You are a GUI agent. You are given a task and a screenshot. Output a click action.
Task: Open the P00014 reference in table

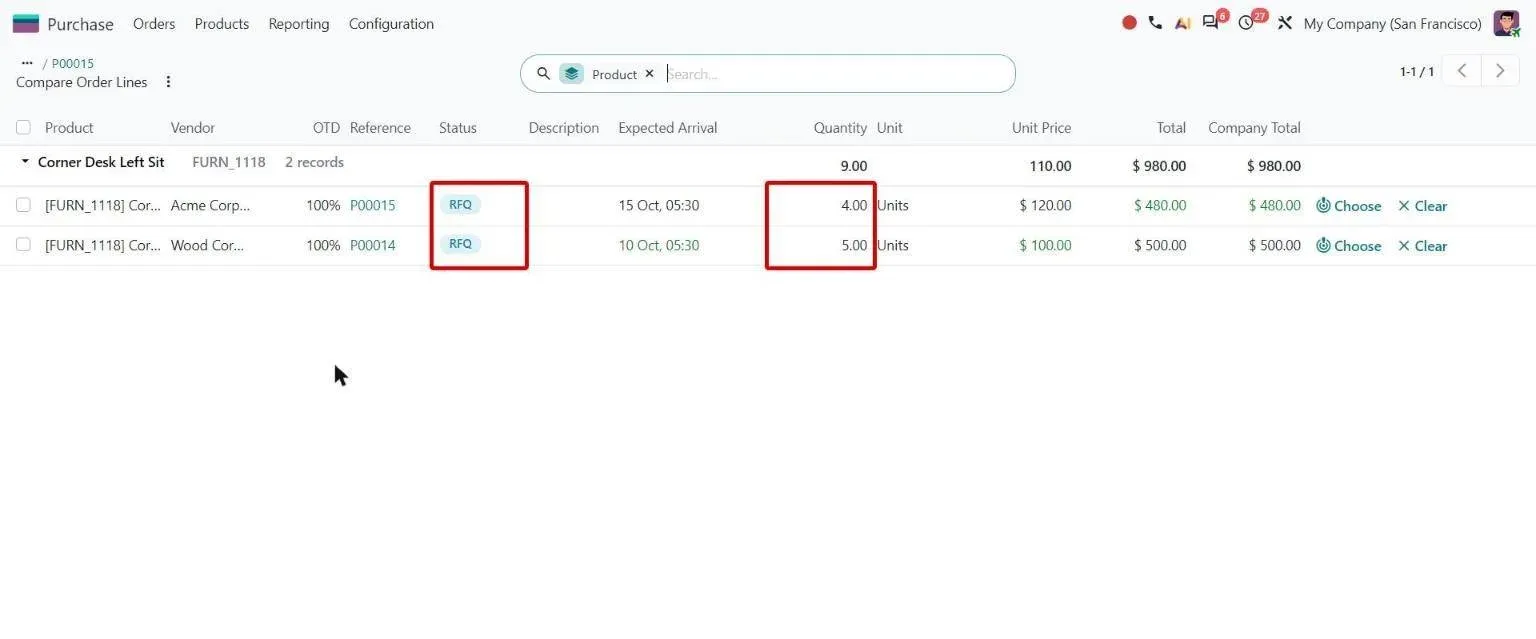point(373,245)
